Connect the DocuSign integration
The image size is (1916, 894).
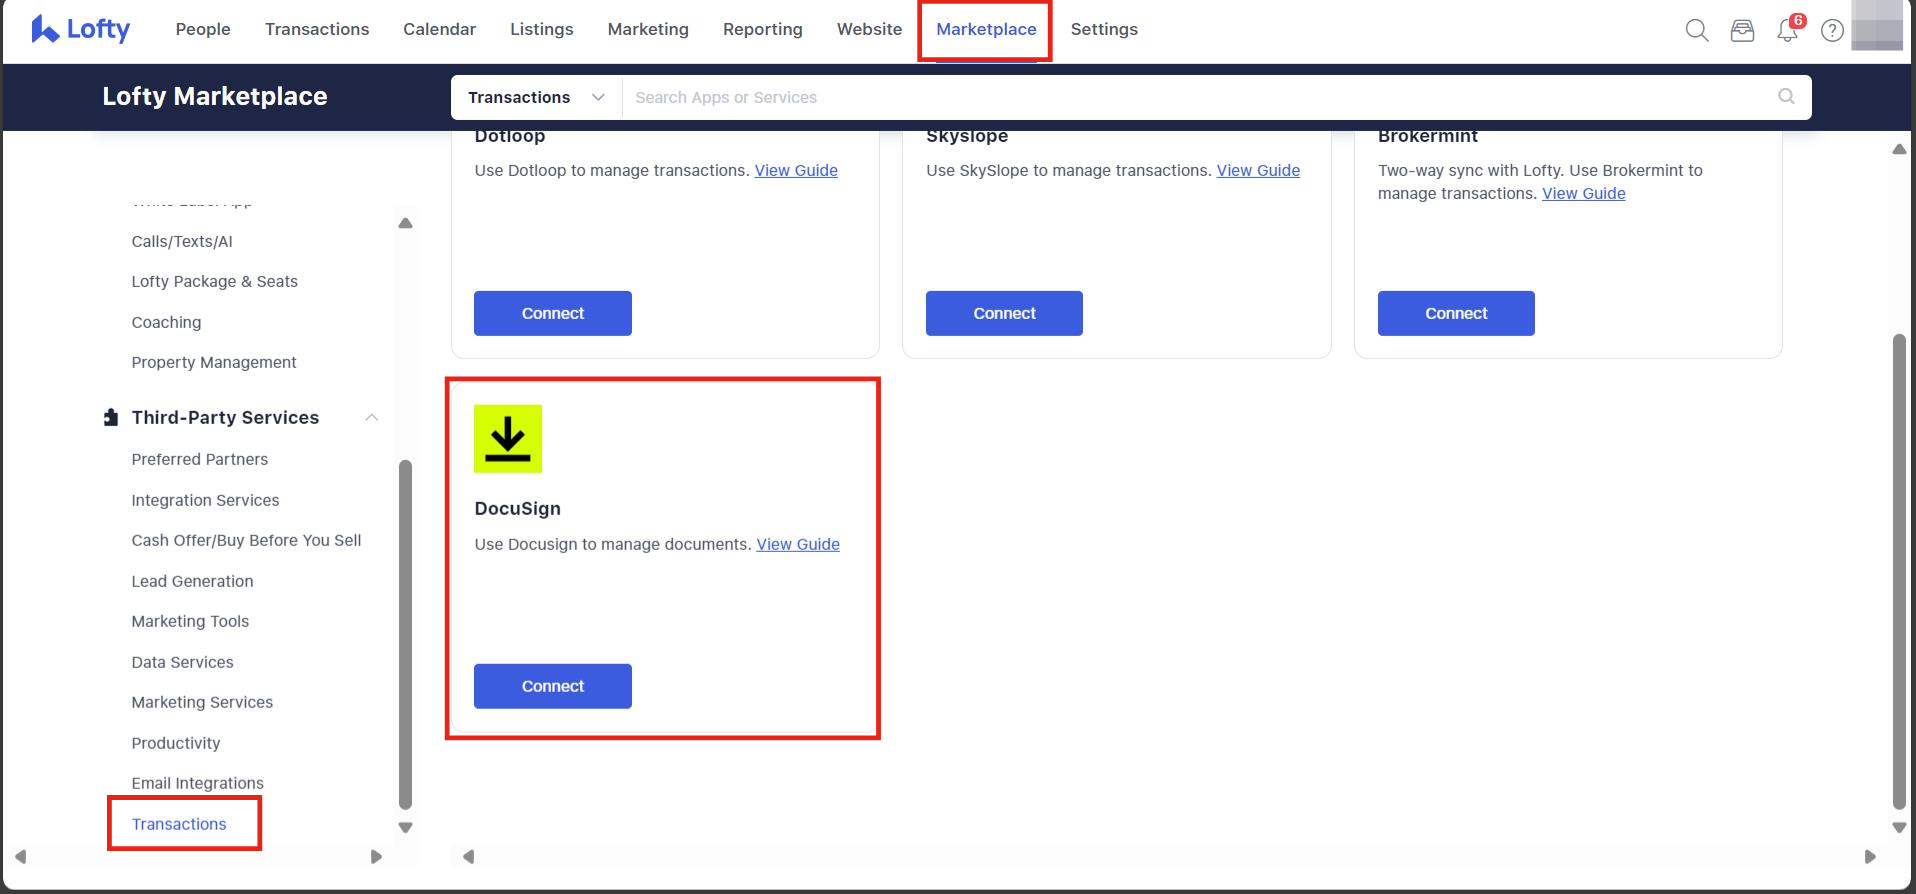pos(553,686)
